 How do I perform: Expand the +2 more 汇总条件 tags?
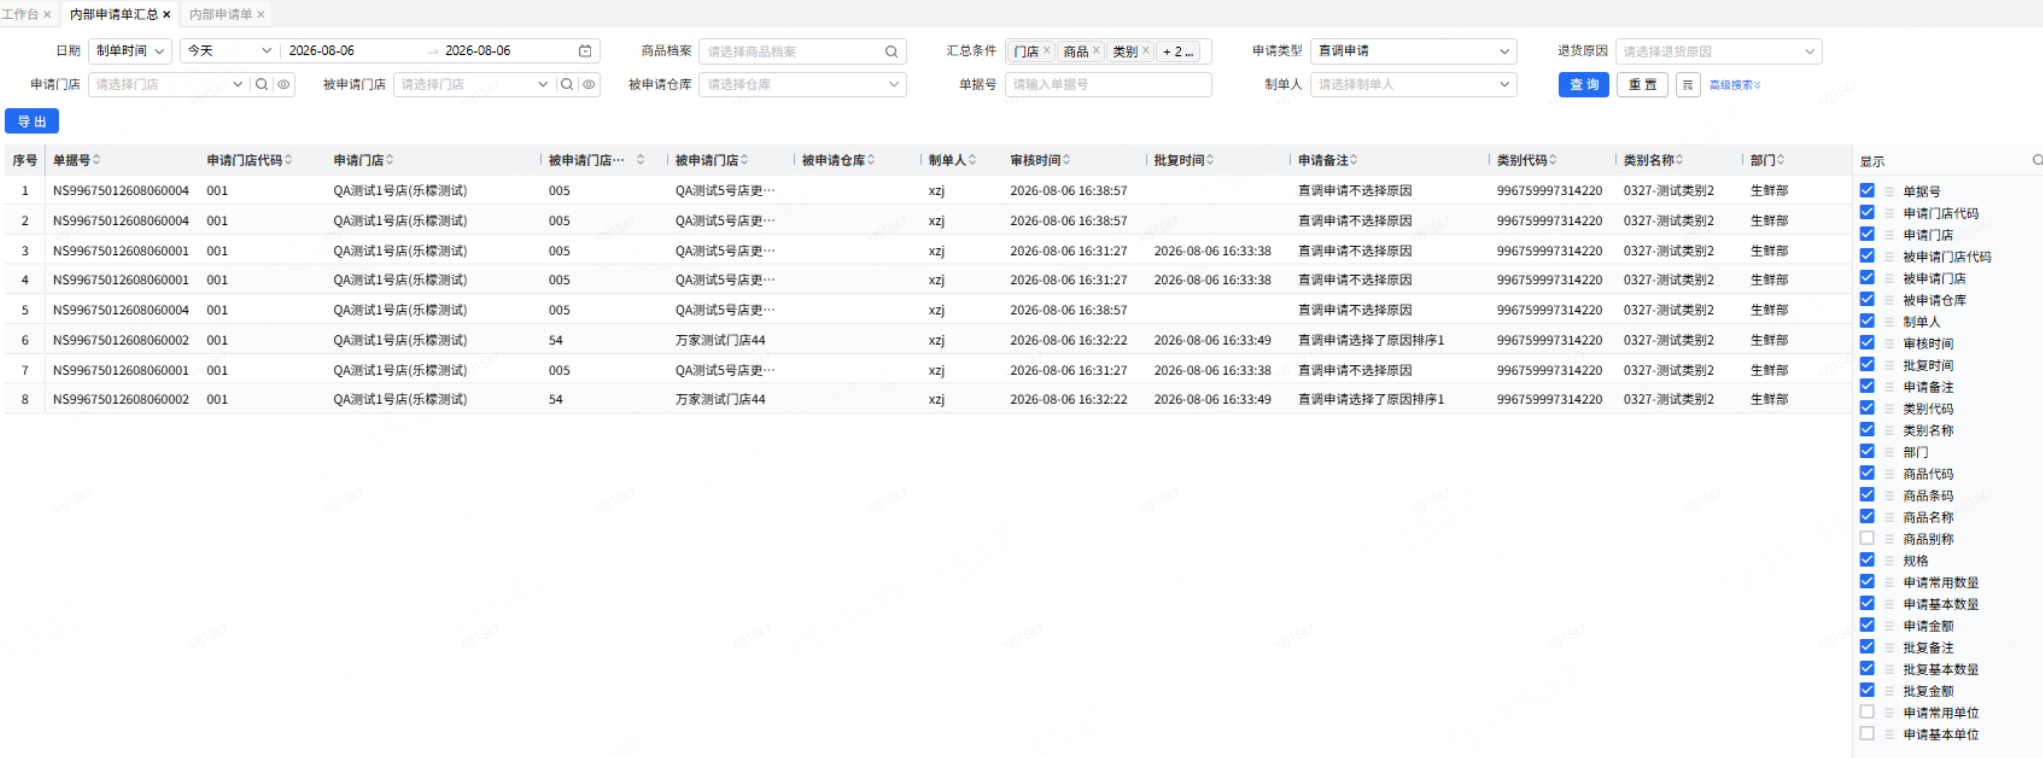click(x=1178, y=51)
